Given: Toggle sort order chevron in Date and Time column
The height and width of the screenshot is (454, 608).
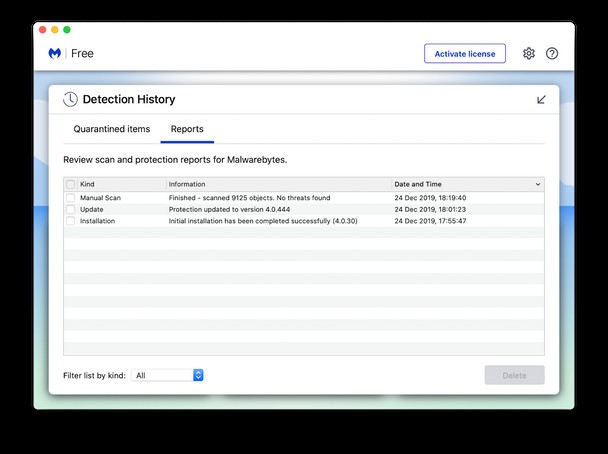Looking at the screenshot, I should (x=538, y=185).
